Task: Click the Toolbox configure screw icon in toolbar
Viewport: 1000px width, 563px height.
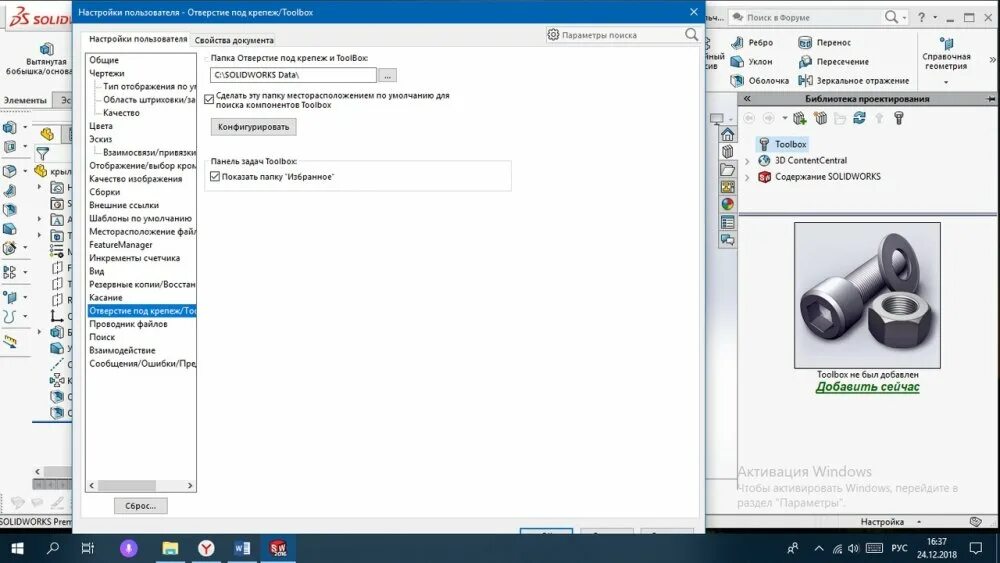Action: [x=899, y=118]
